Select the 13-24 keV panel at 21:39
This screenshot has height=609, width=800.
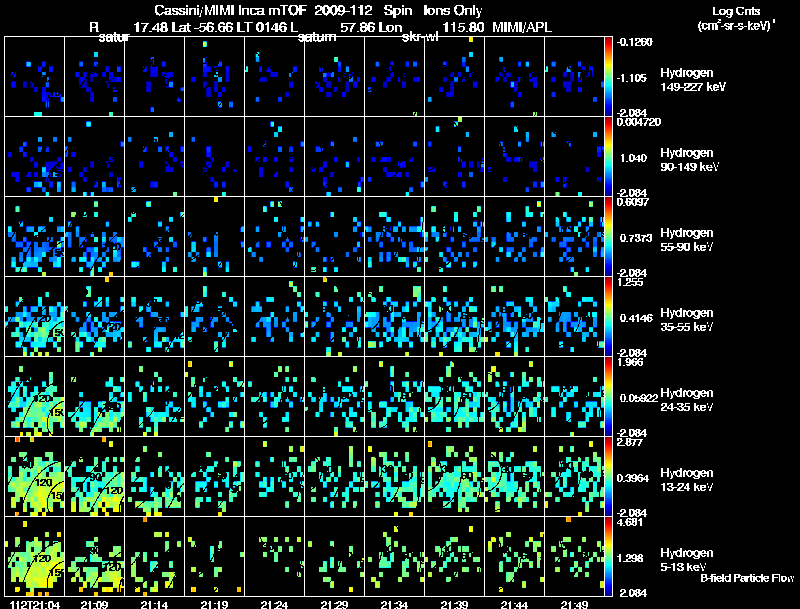[x=455, y=476]
